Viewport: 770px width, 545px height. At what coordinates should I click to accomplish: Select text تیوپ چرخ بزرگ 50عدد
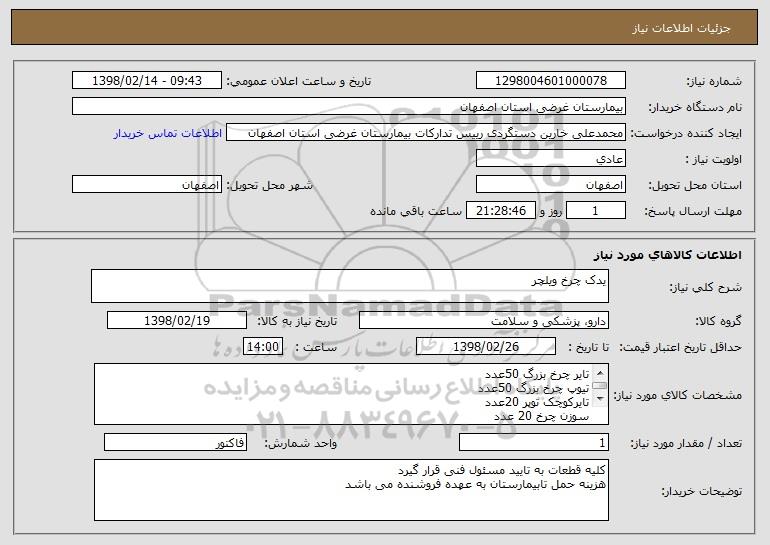pyautogui.click(x=533, y=388)
